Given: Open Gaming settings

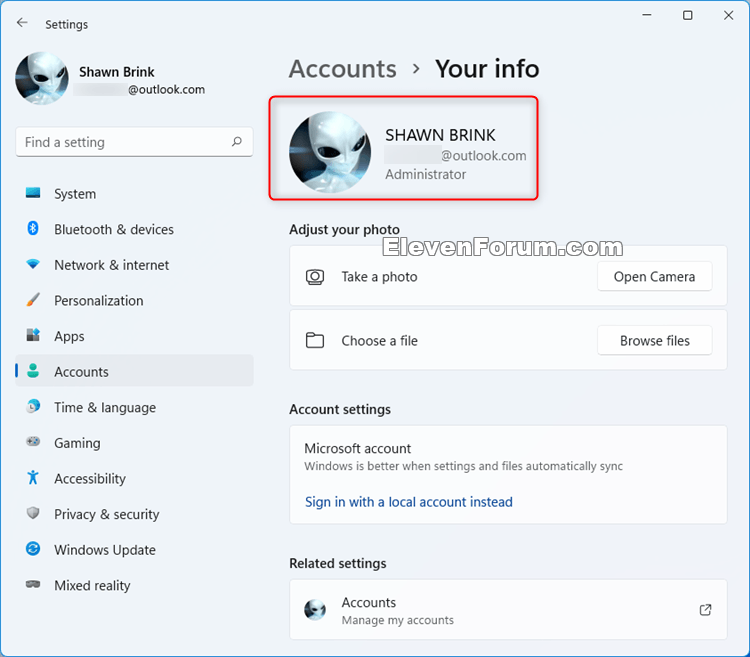Looking at the screenshot, I should click(x=134, y=443).
